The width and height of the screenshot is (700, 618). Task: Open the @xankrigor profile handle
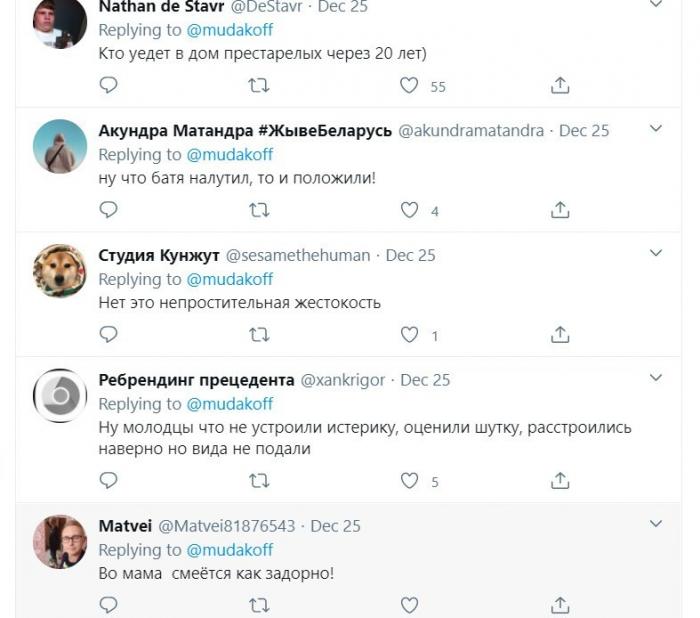tap(343, 380)
